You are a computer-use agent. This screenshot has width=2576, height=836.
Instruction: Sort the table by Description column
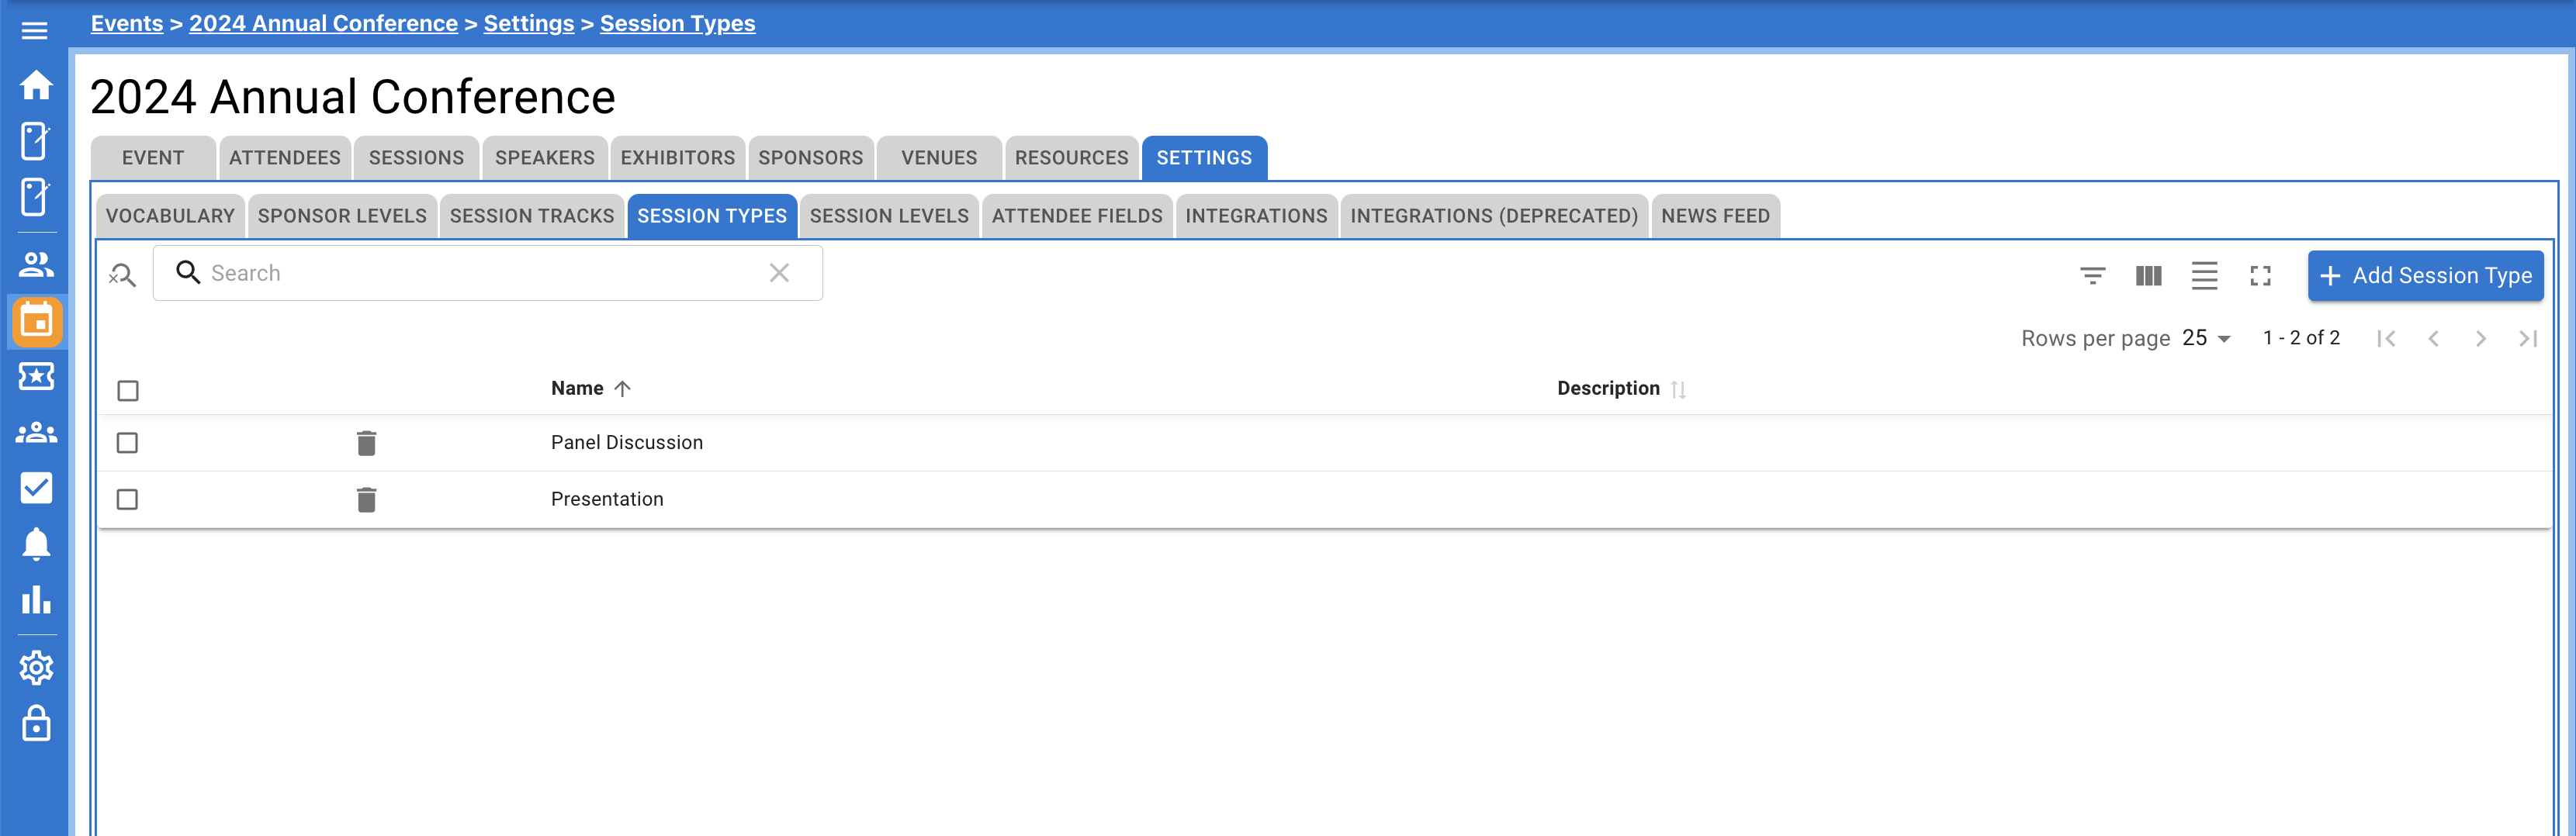coord(1607,388)
